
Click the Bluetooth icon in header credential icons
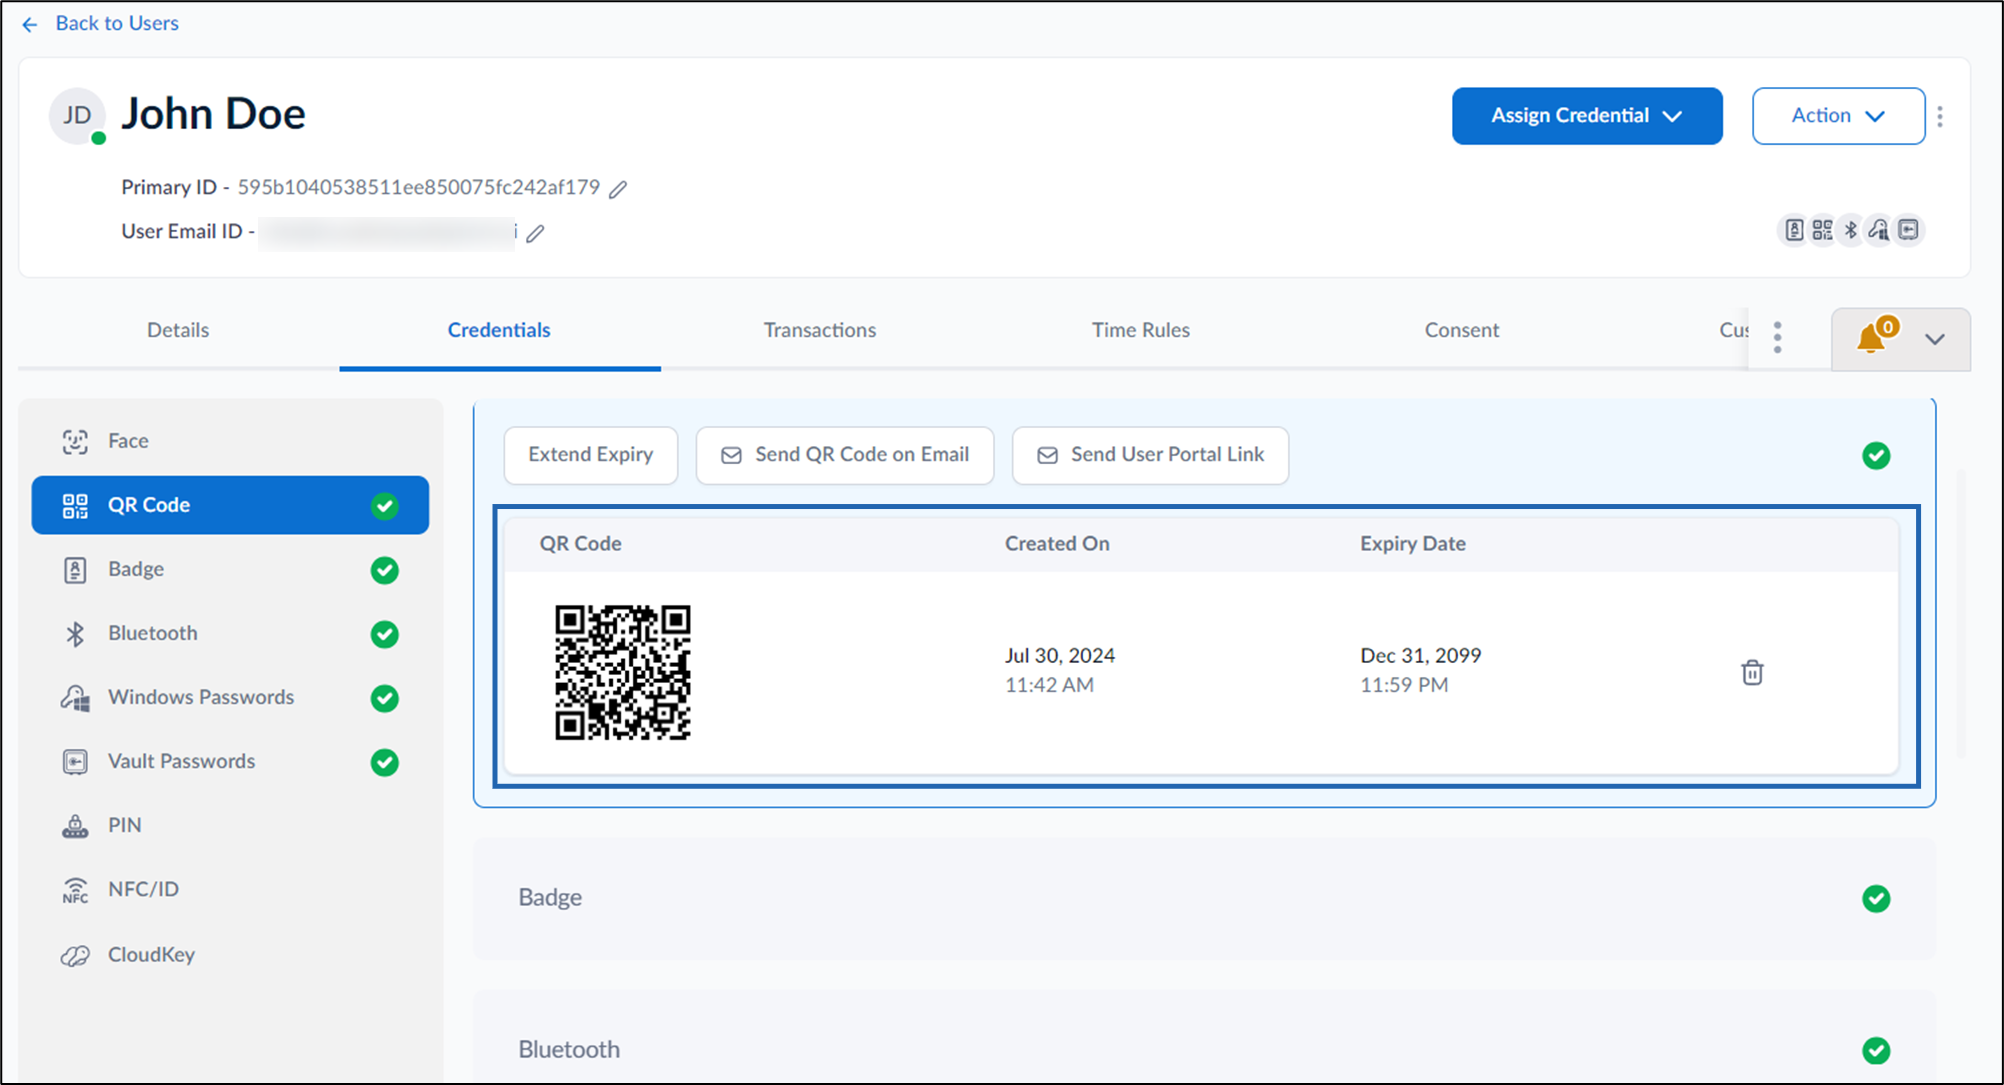tap(1851, 230)
